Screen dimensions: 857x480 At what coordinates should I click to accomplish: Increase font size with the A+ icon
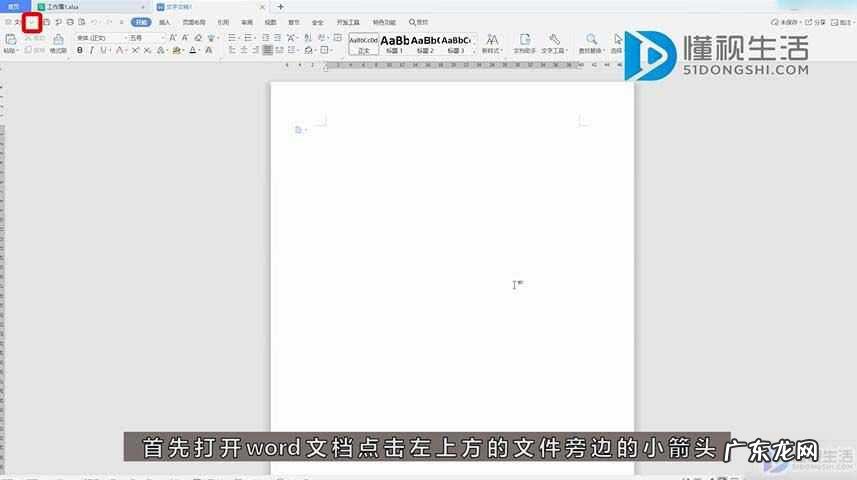click(x=173, y=38)
